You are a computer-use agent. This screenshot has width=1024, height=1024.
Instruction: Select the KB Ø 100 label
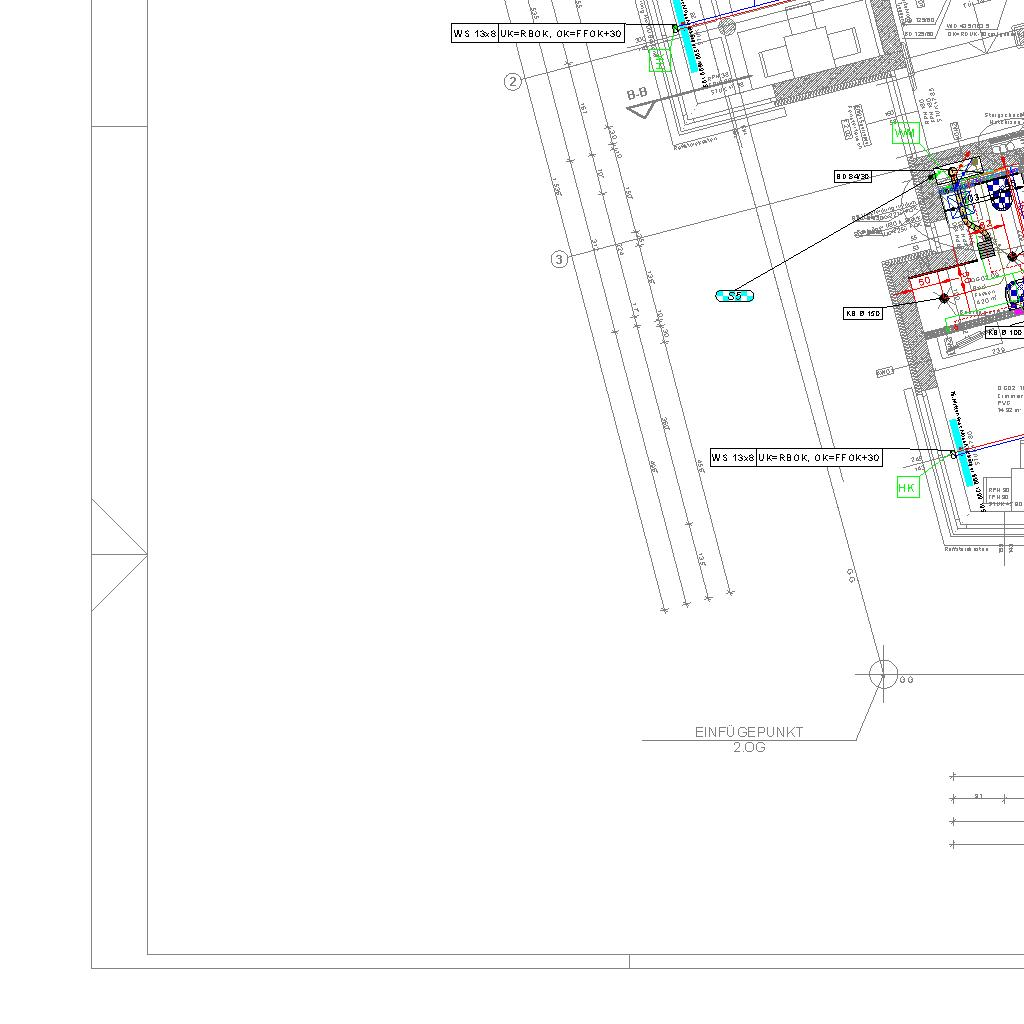[x=1004, y=332]
